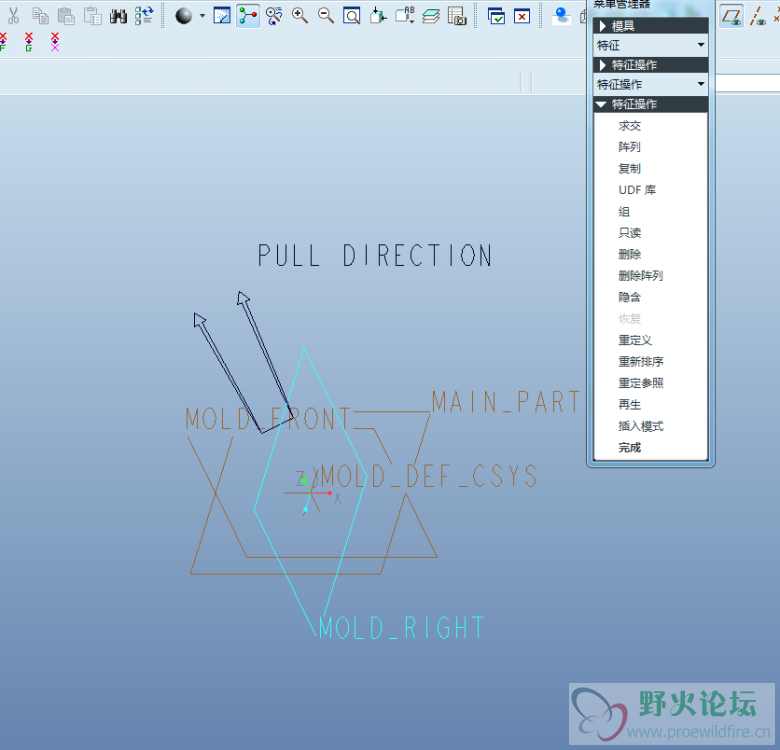This screenshot has width=780, height=750.
Task: Click the blue sphere appearance icon
Action: click(x=561, y=16)
